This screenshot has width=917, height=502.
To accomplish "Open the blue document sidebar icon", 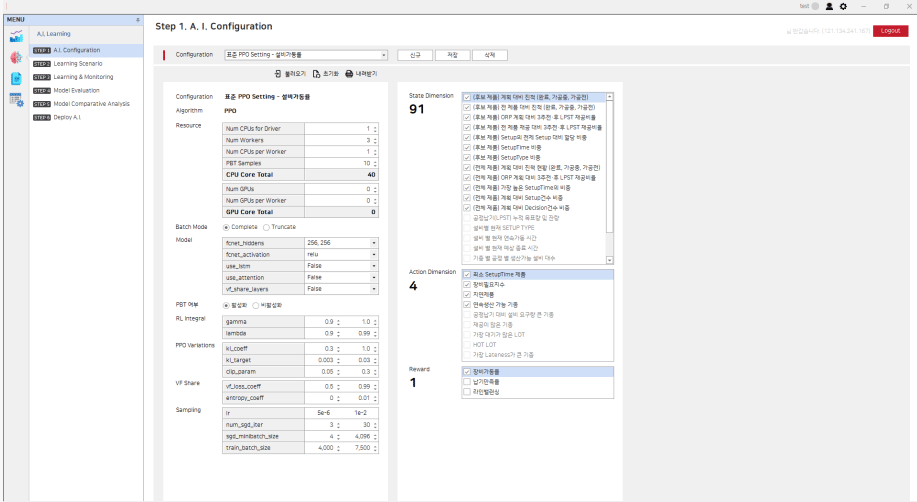I will 15,78.
